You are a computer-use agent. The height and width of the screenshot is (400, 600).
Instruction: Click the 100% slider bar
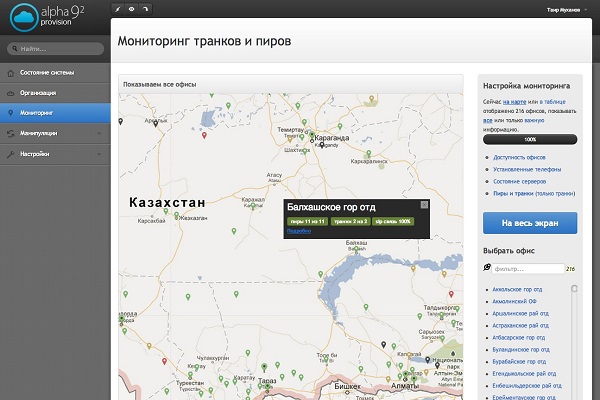pos(530,139)
